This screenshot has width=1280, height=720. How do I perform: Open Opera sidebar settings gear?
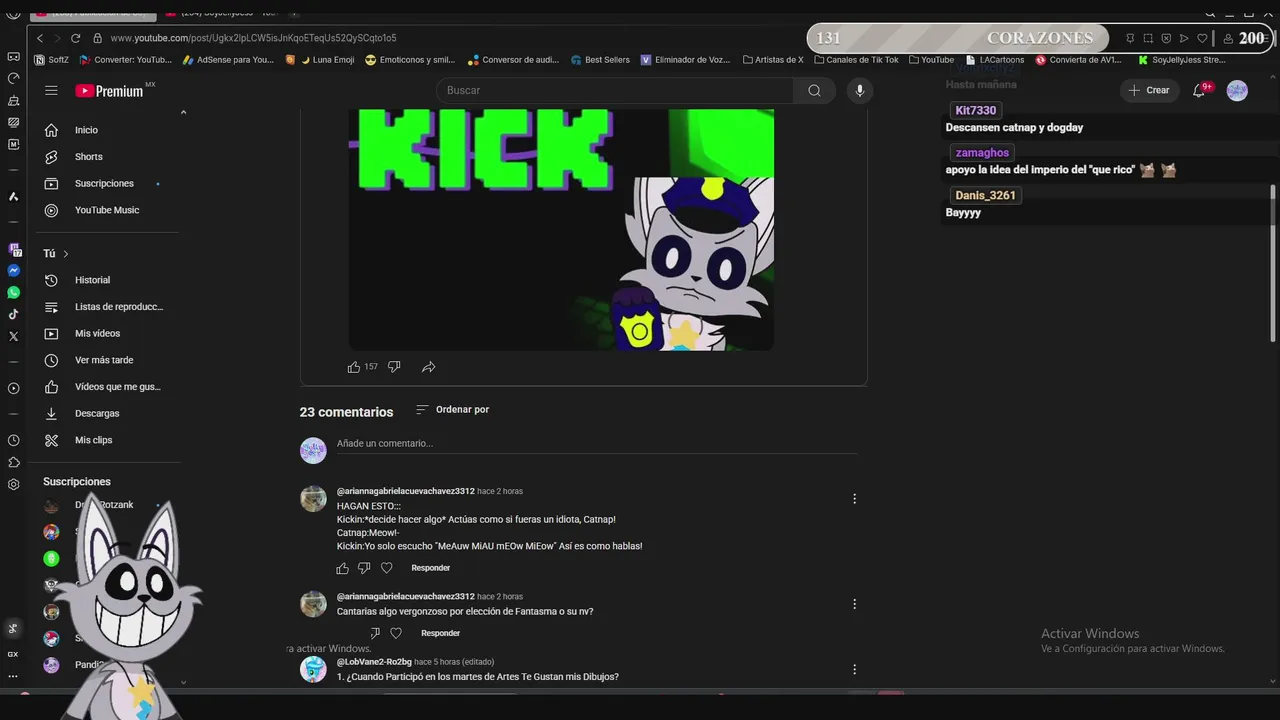[x=13, y=484]
